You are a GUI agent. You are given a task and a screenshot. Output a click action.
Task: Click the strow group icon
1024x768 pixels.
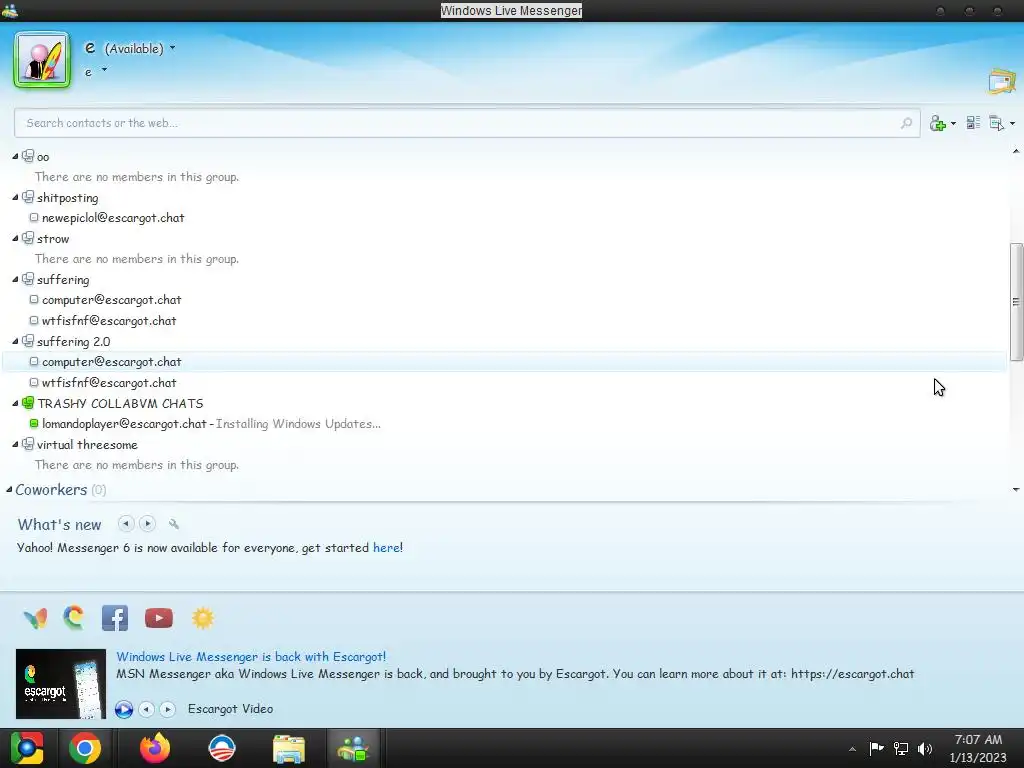pyautogui.click(x=28, y=238)
